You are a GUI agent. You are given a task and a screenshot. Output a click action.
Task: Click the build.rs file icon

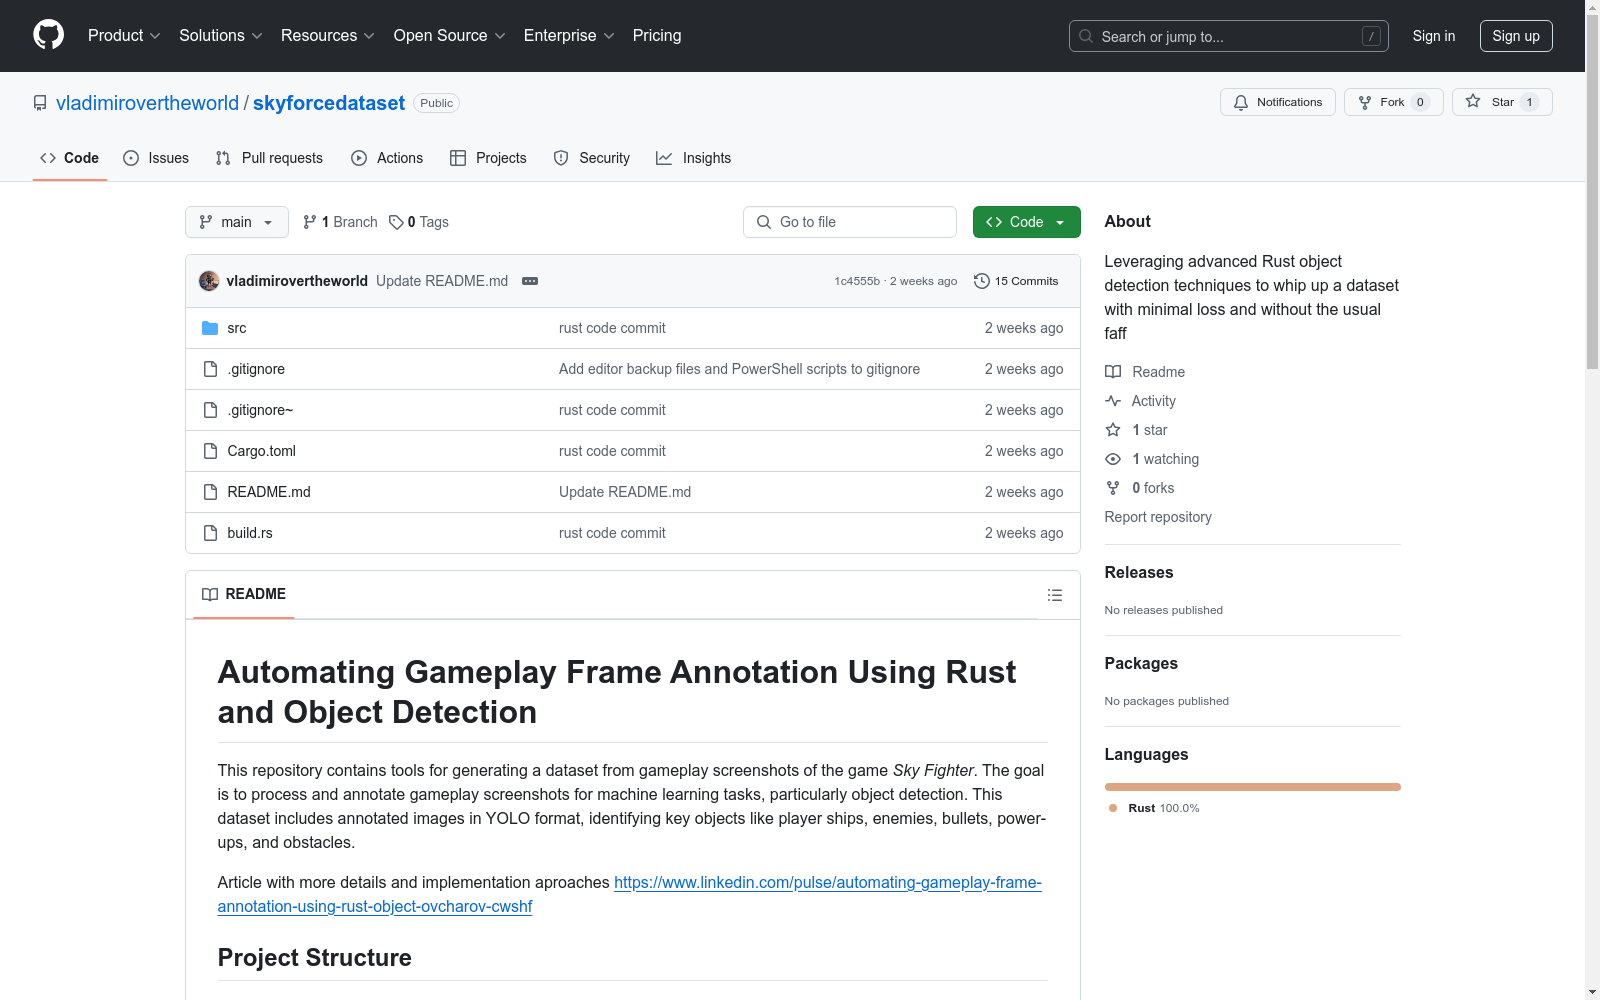pyautogui.click(x=210, y=533)
